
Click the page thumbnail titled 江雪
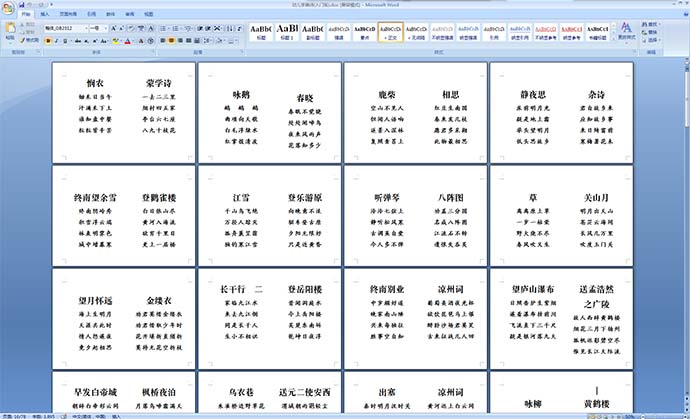pos(270,216)
